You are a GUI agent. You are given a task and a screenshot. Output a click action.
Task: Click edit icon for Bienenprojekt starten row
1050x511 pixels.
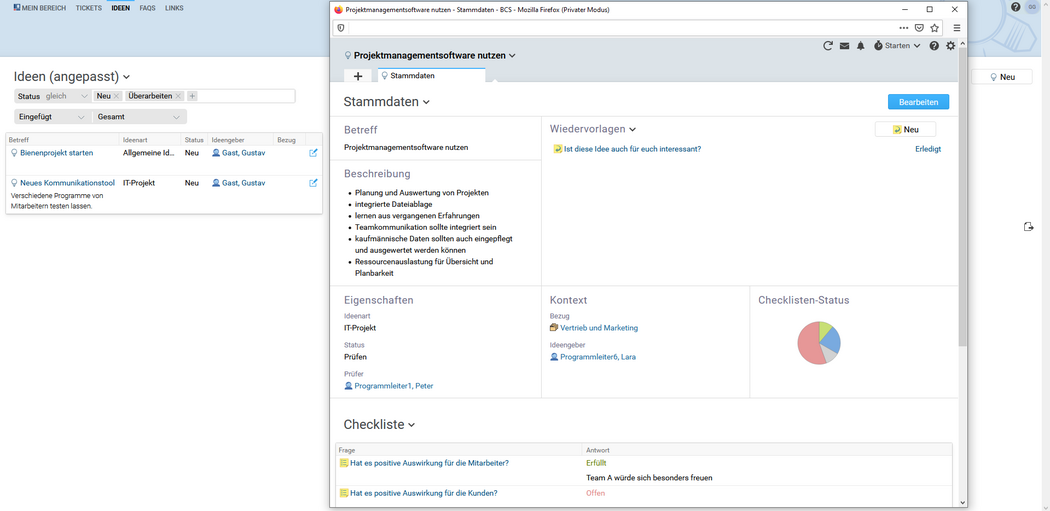(x=313, y=153)
